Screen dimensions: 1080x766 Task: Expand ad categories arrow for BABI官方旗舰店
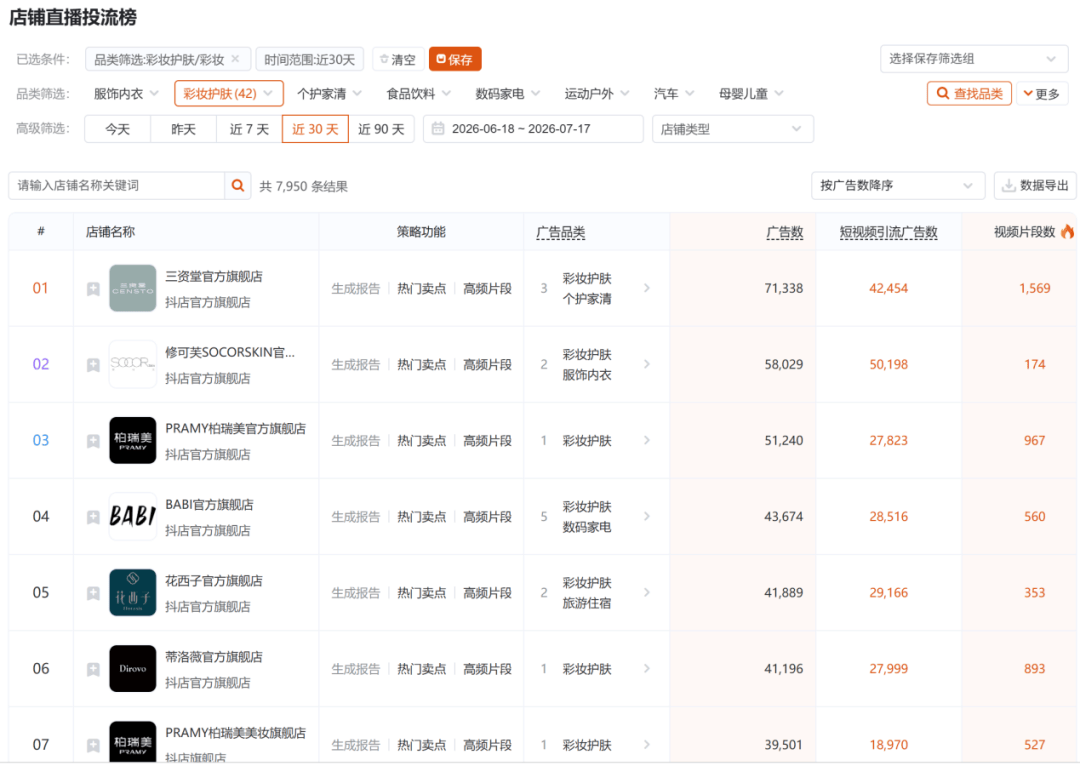pyautogui.click(x=647, y=516)
